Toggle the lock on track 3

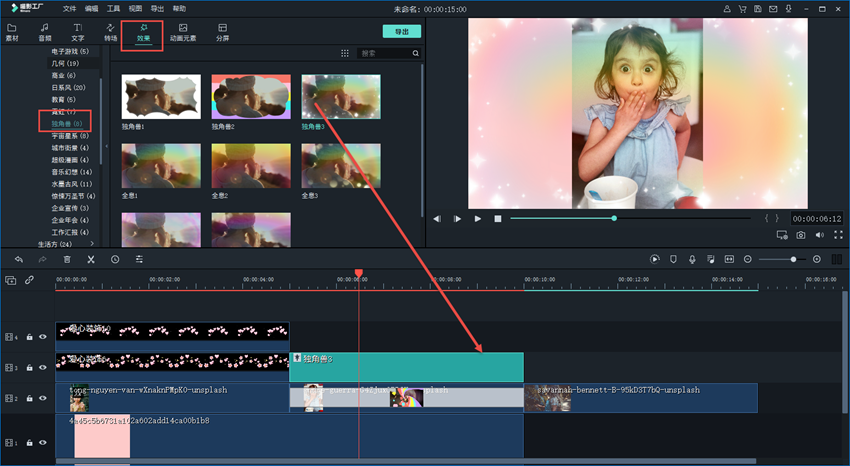click(x=30, y=368)
